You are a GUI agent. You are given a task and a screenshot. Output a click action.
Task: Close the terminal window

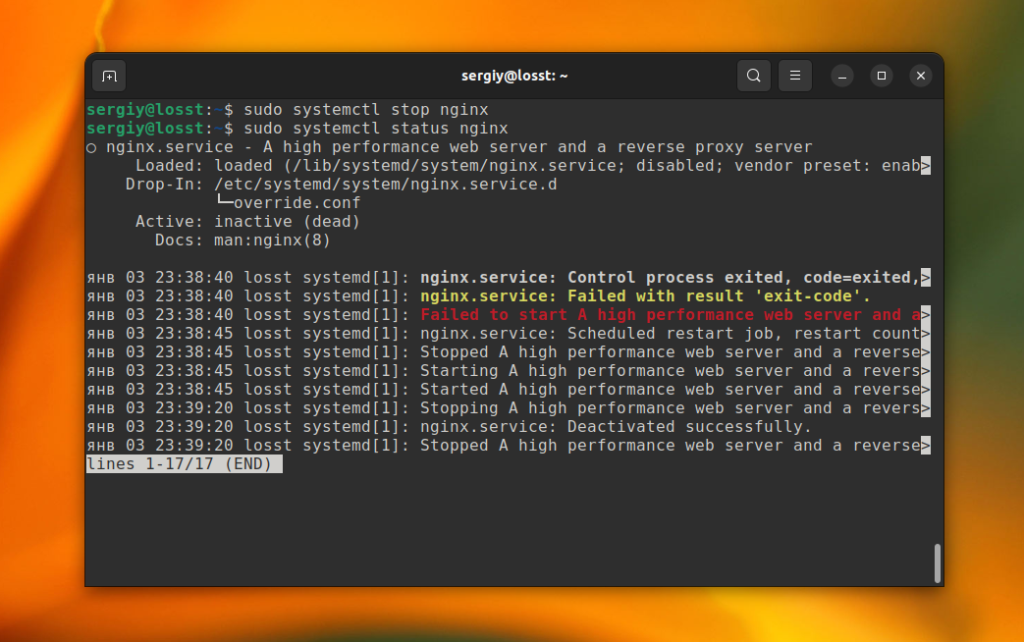point(921,76)
